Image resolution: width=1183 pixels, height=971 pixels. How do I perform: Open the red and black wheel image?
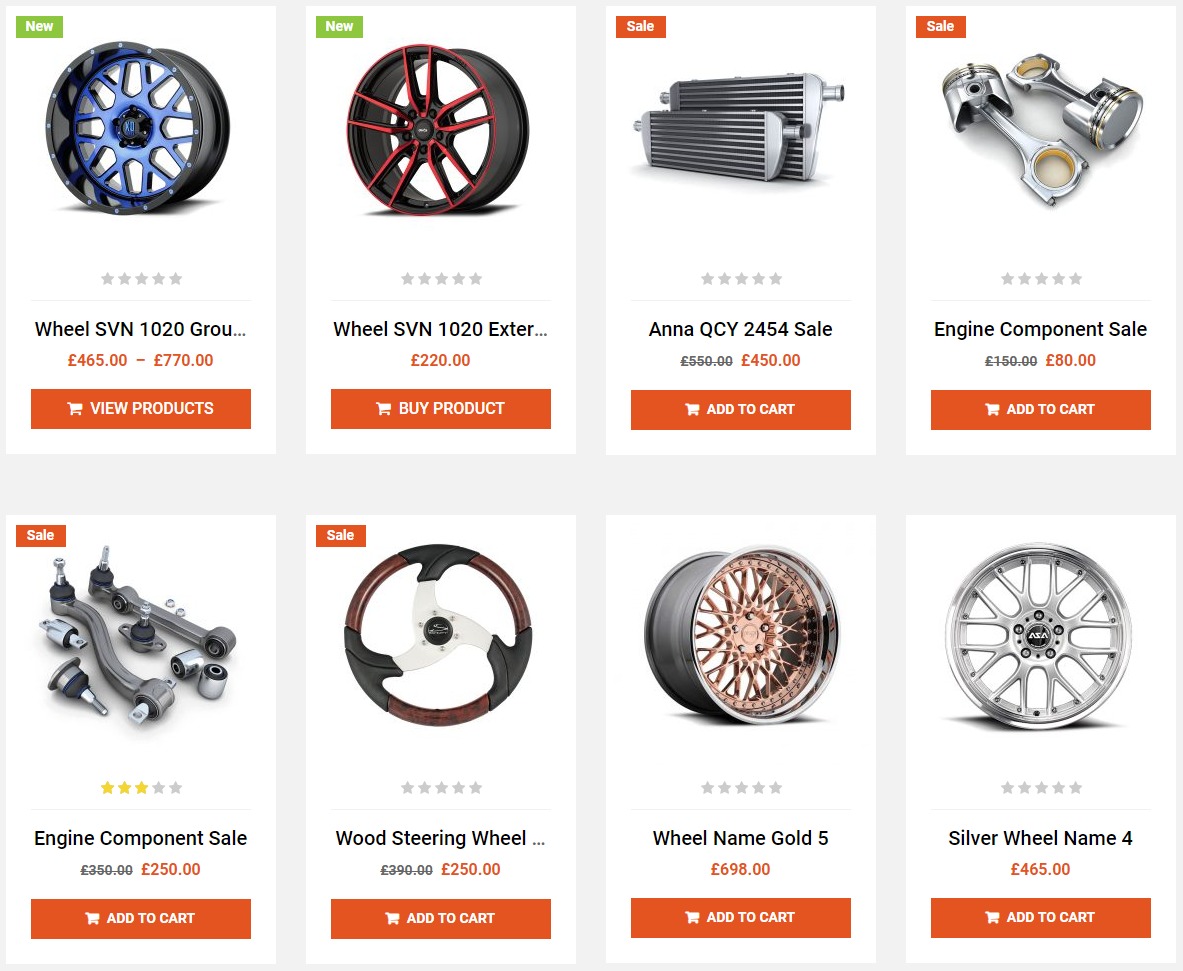pos(438,129)
